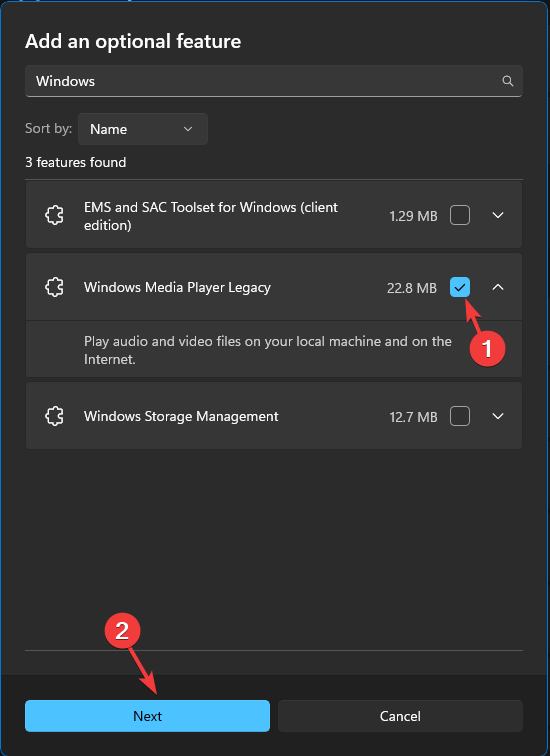Click the Play audio and video description text
This screenshot has height=756, width=550.
268,350
